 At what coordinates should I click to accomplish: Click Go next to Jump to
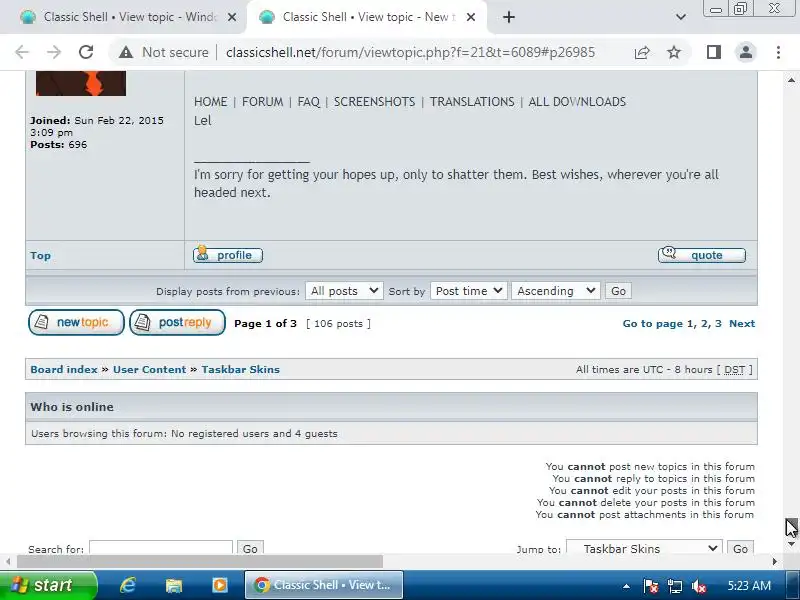(x=740, y=548)
